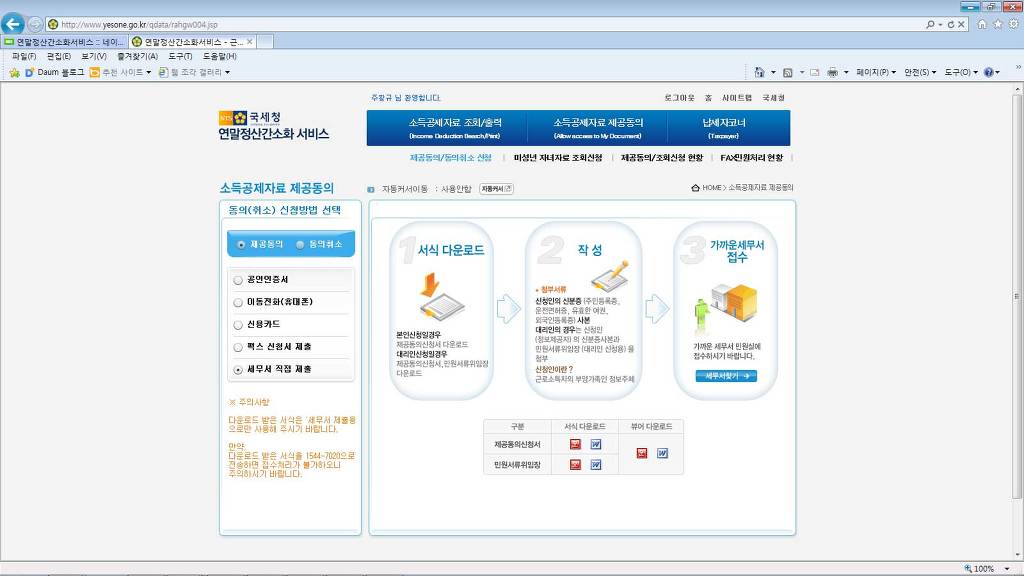
Task: Open the 100% zoom level control
Action: pos(986,569)
